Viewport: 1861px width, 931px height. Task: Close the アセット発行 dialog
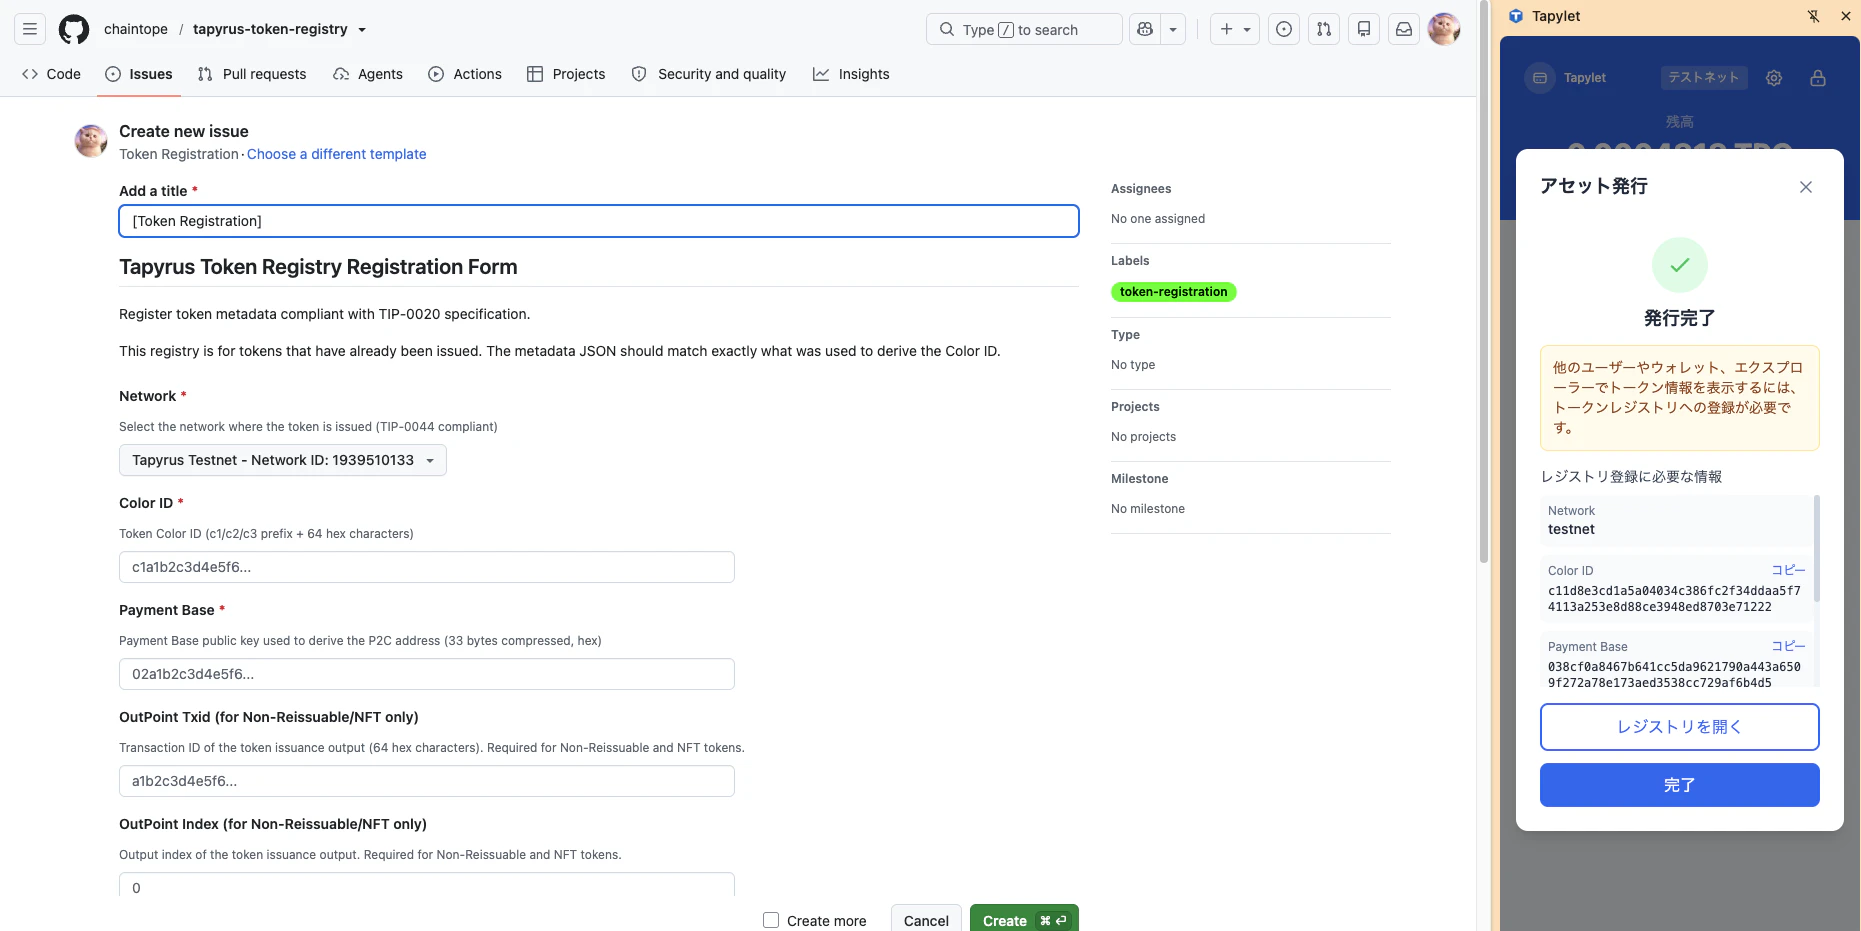point(1806,187)
